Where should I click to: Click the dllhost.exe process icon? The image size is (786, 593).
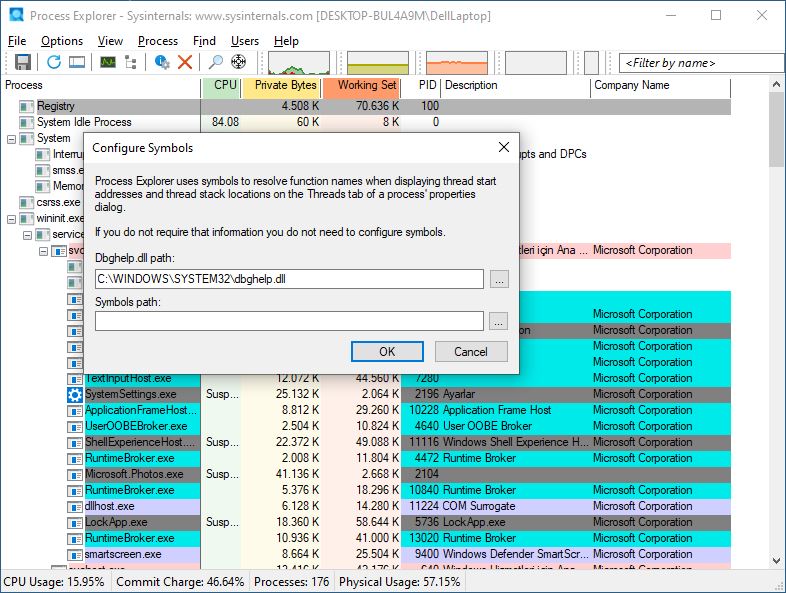[75, 507]
